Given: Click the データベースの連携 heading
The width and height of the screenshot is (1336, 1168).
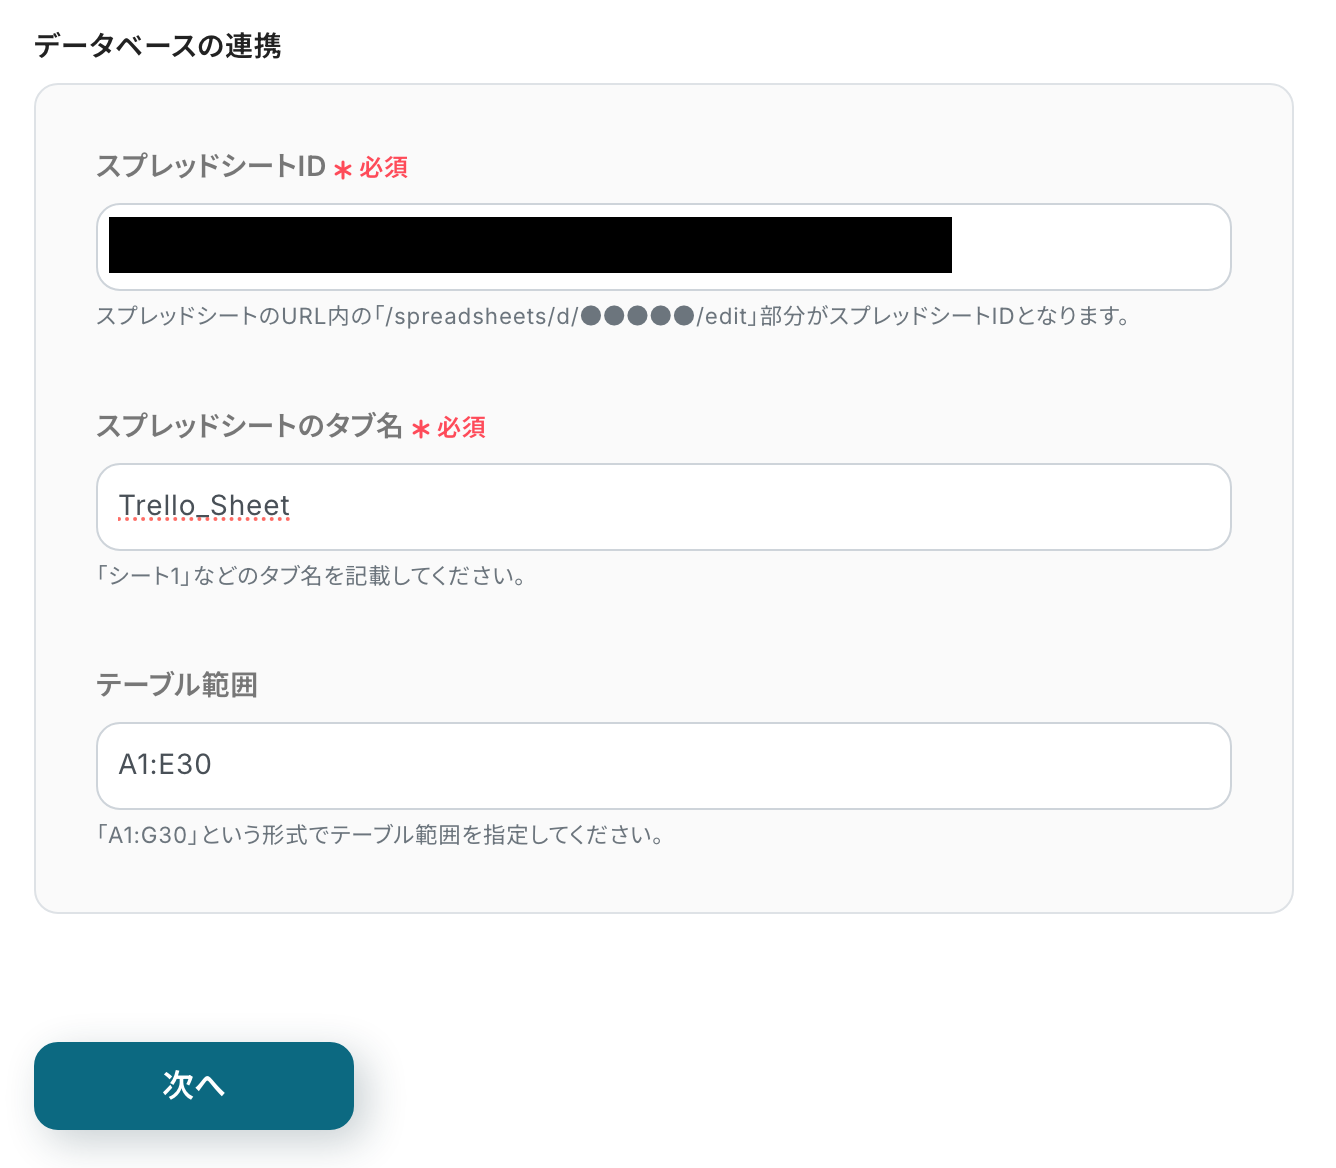Looking at the screenshot, I should click(x=158, y=46).
